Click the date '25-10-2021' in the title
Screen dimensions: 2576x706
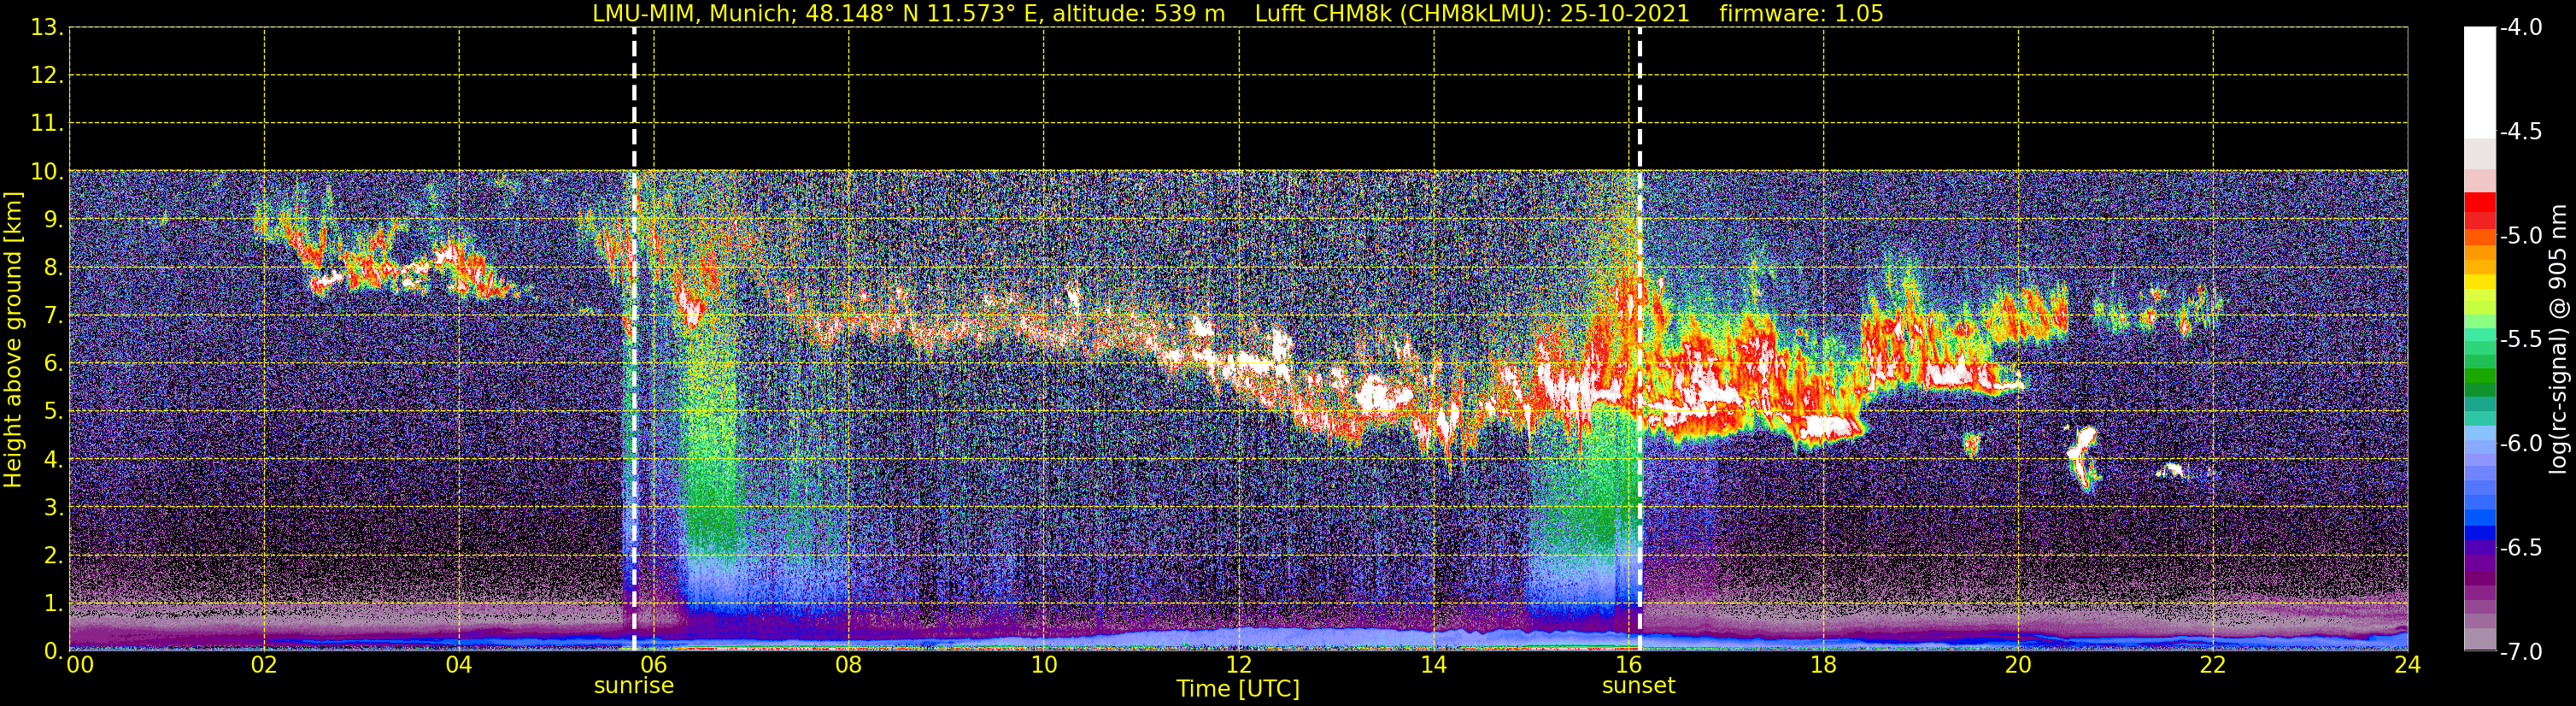click(x=1625, y=14)
